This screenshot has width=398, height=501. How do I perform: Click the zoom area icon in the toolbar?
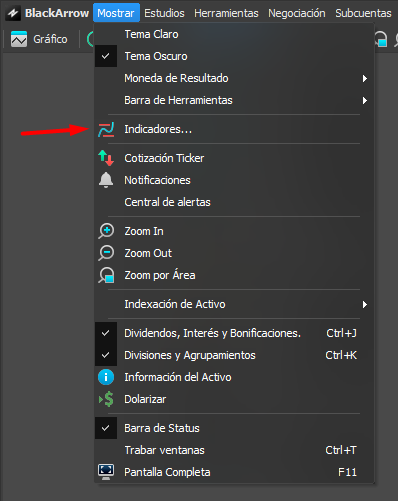coord(380,39)
